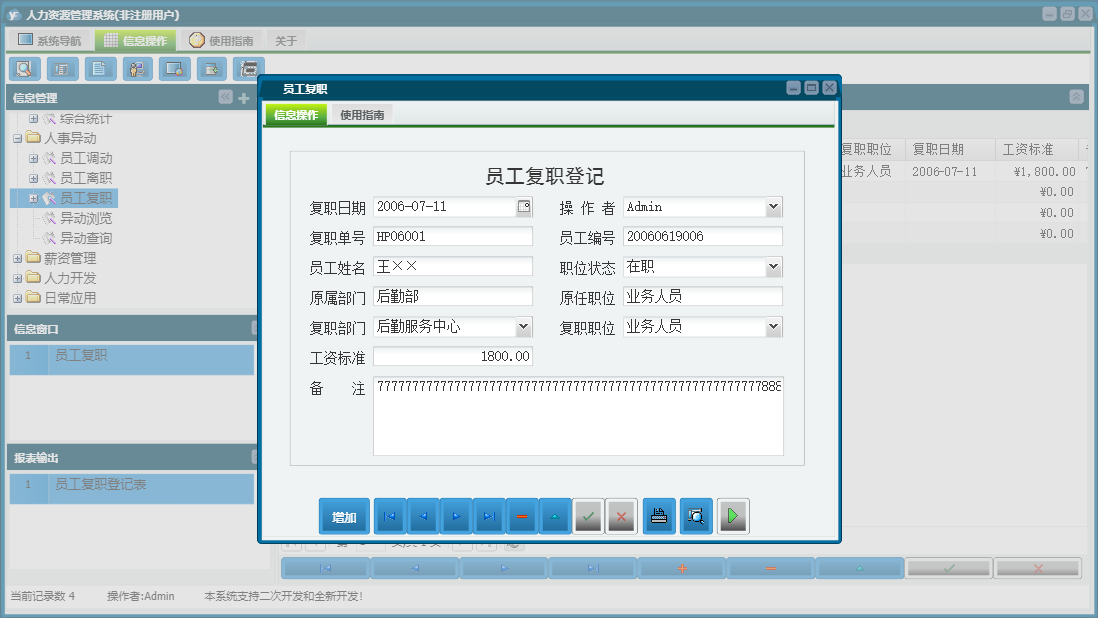Click the monitor browse icon in toolbar
The width and height of the screenshot is (1098, 618).
(x=174, y=68)
